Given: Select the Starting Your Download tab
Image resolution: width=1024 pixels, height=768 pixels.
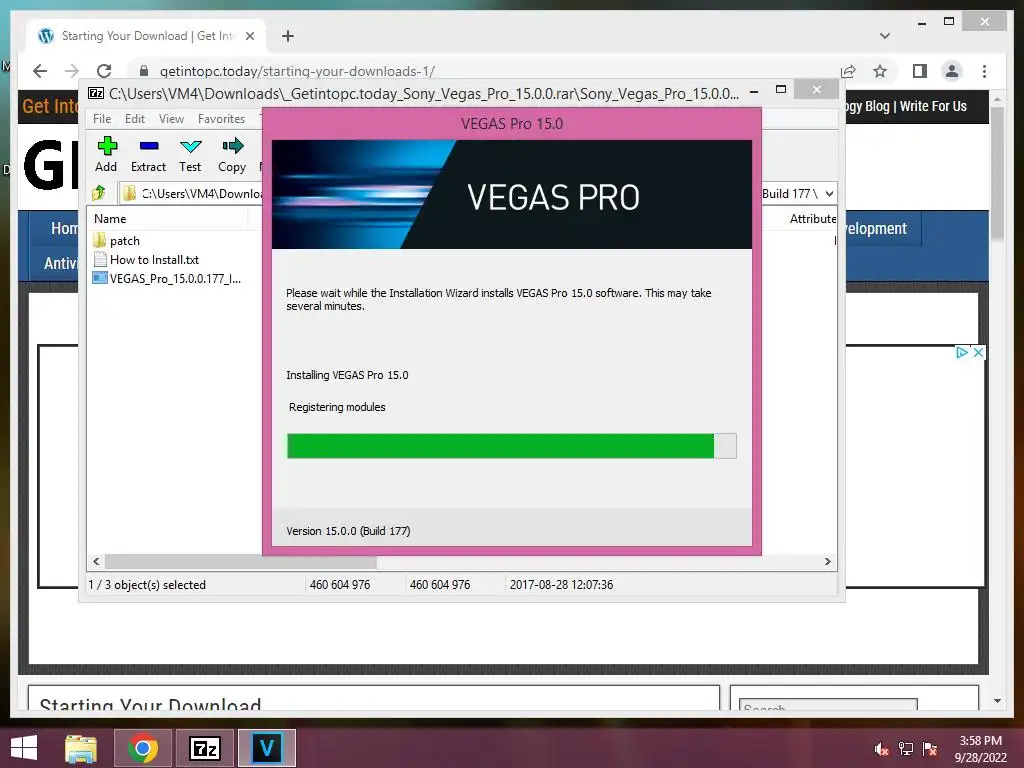Looking at the screenshot, I should [146, 36].
